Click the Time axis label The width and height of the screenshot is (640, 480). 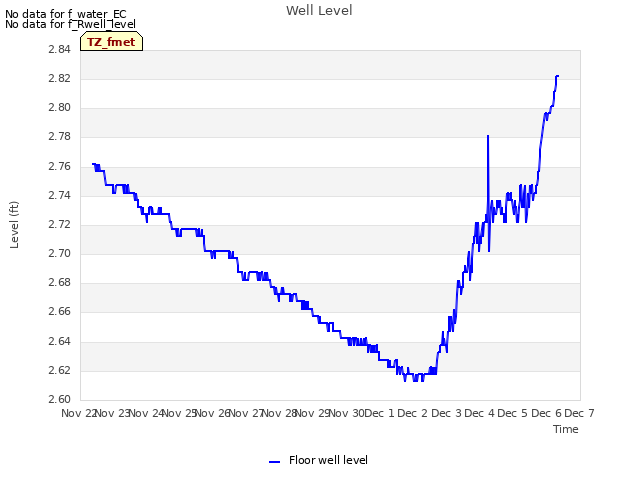565,429
